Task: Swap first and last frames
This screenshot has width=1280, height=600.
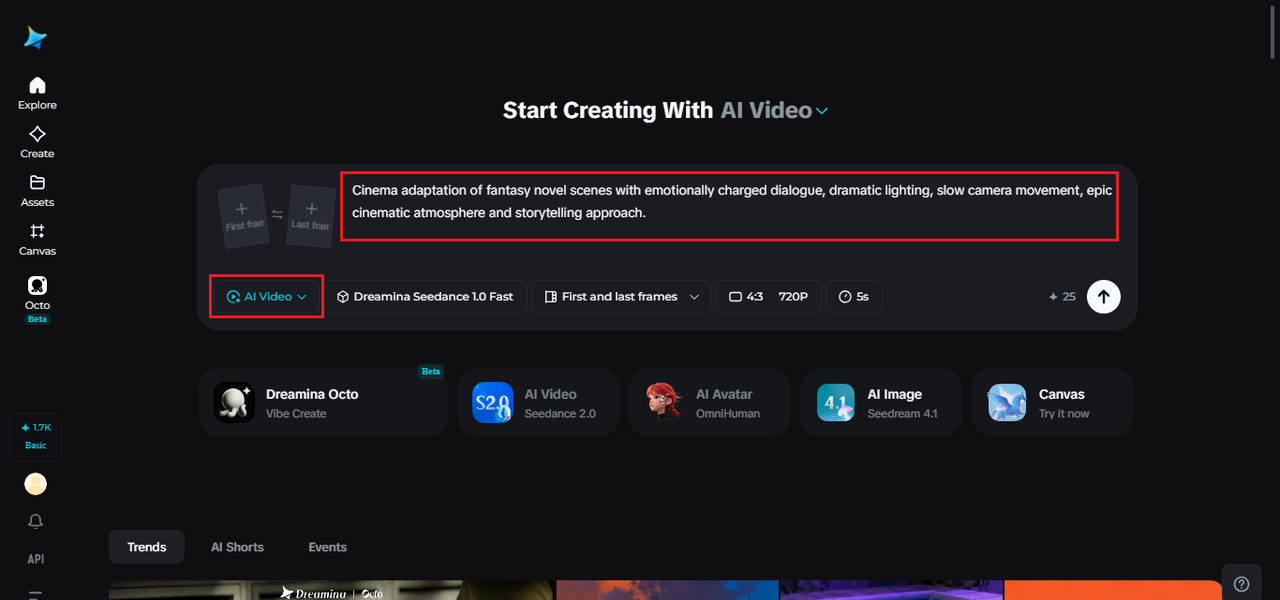Action: (x=277, y=215)
